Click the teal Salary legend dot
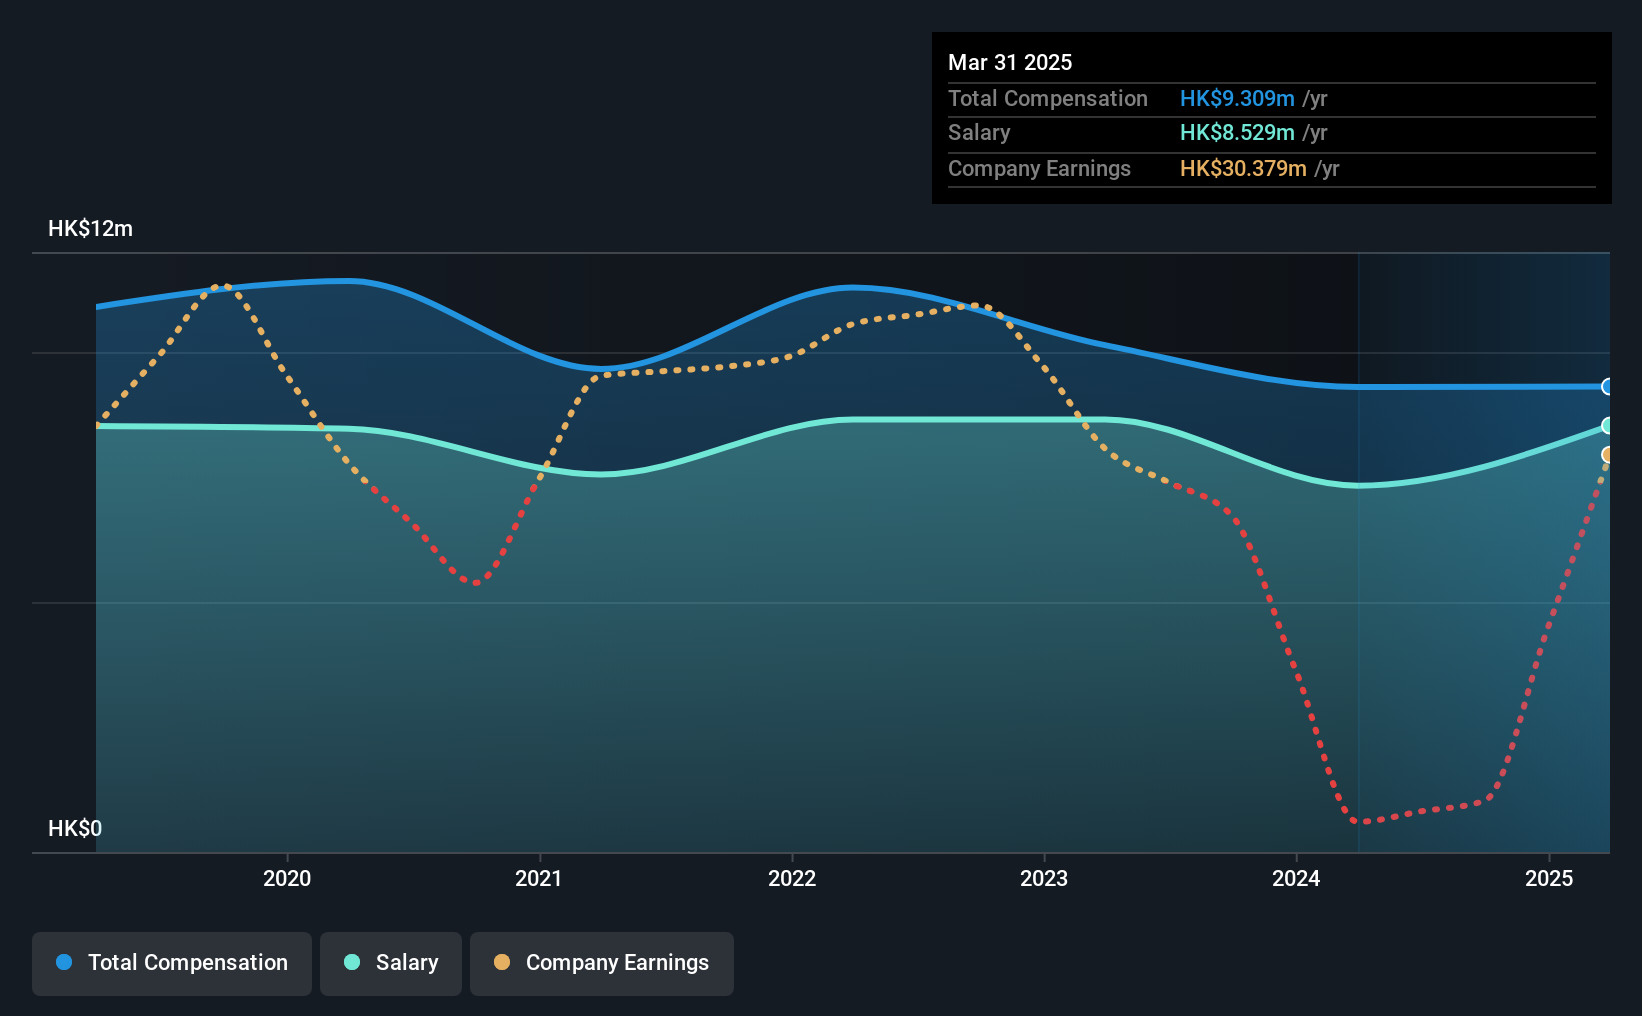 click(x=352, y=962)
